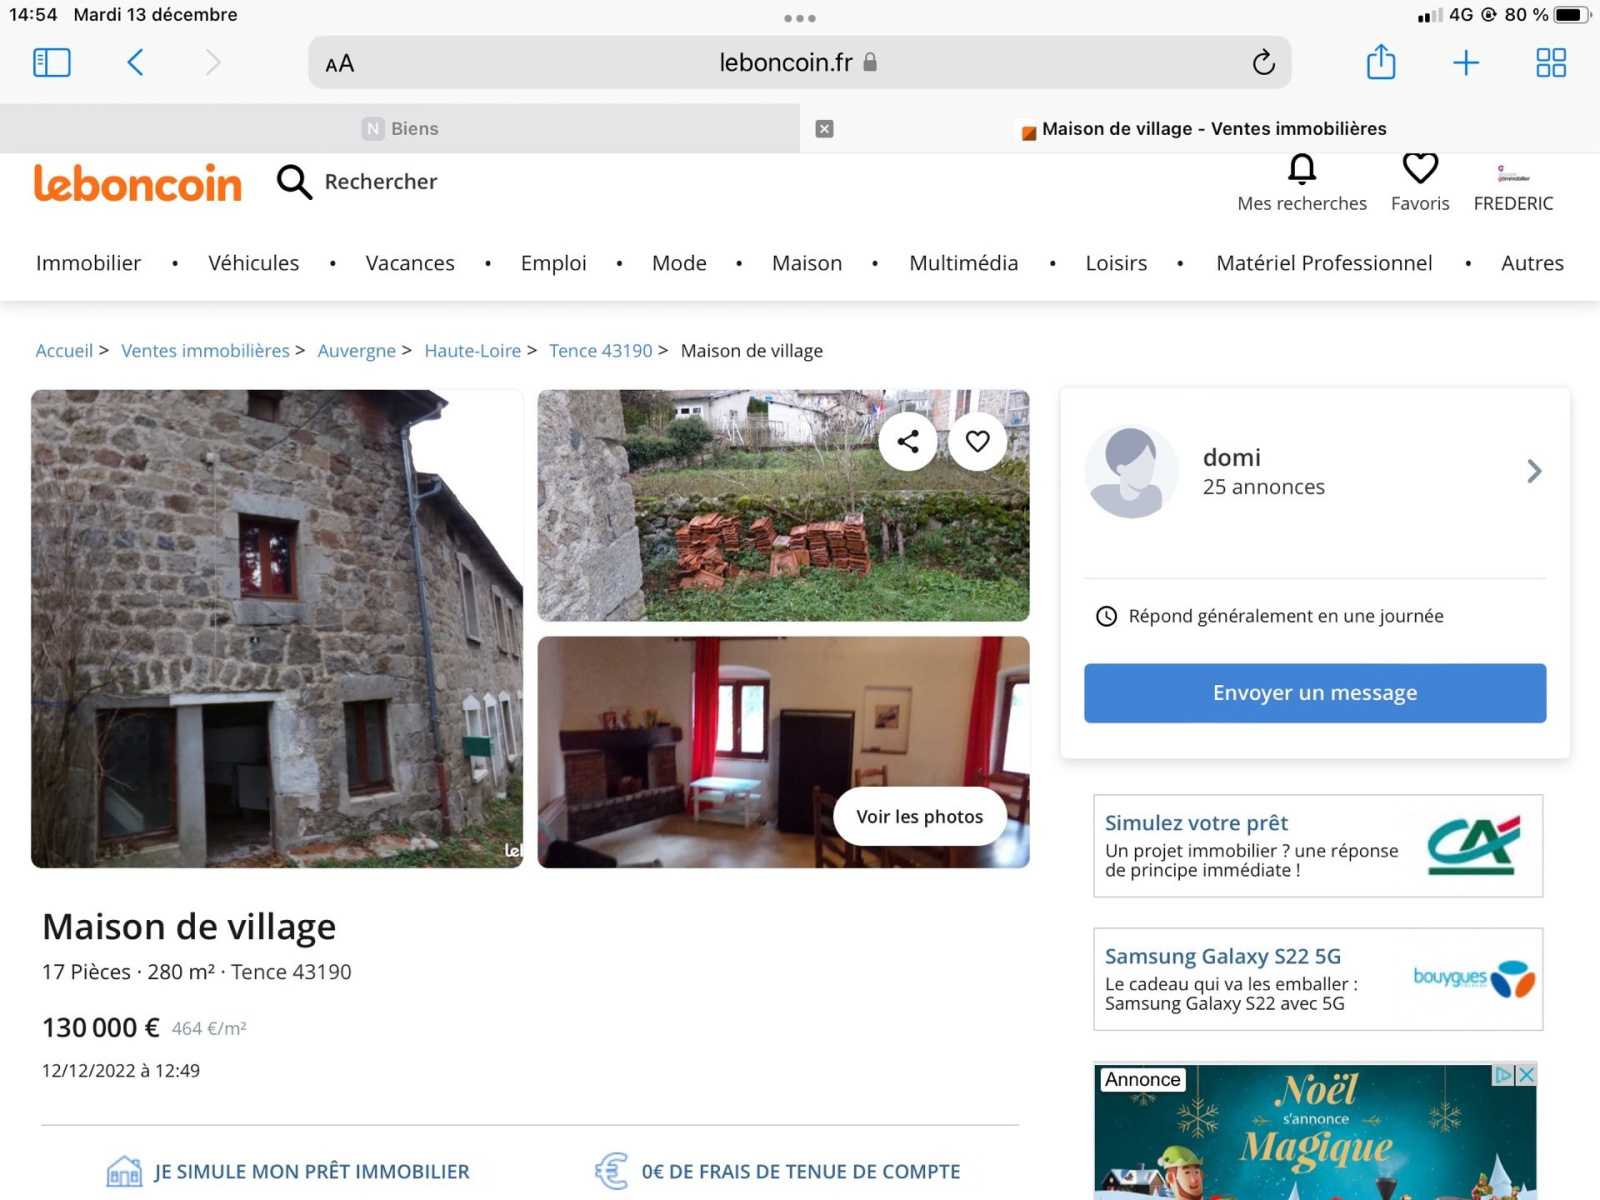
Task: Go back to the previous page
Action: pyautogui.click(x=136, y=63)
